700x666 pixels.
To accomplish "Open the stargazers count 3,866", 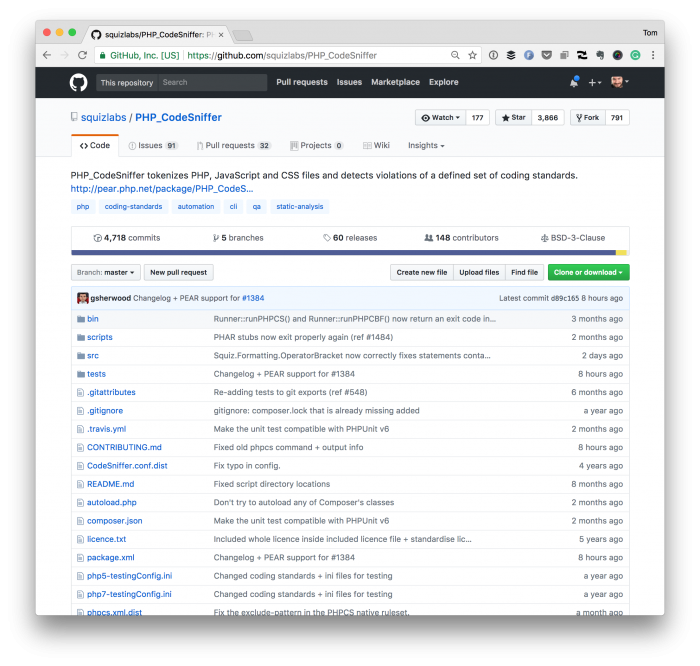I will [548, 118].
